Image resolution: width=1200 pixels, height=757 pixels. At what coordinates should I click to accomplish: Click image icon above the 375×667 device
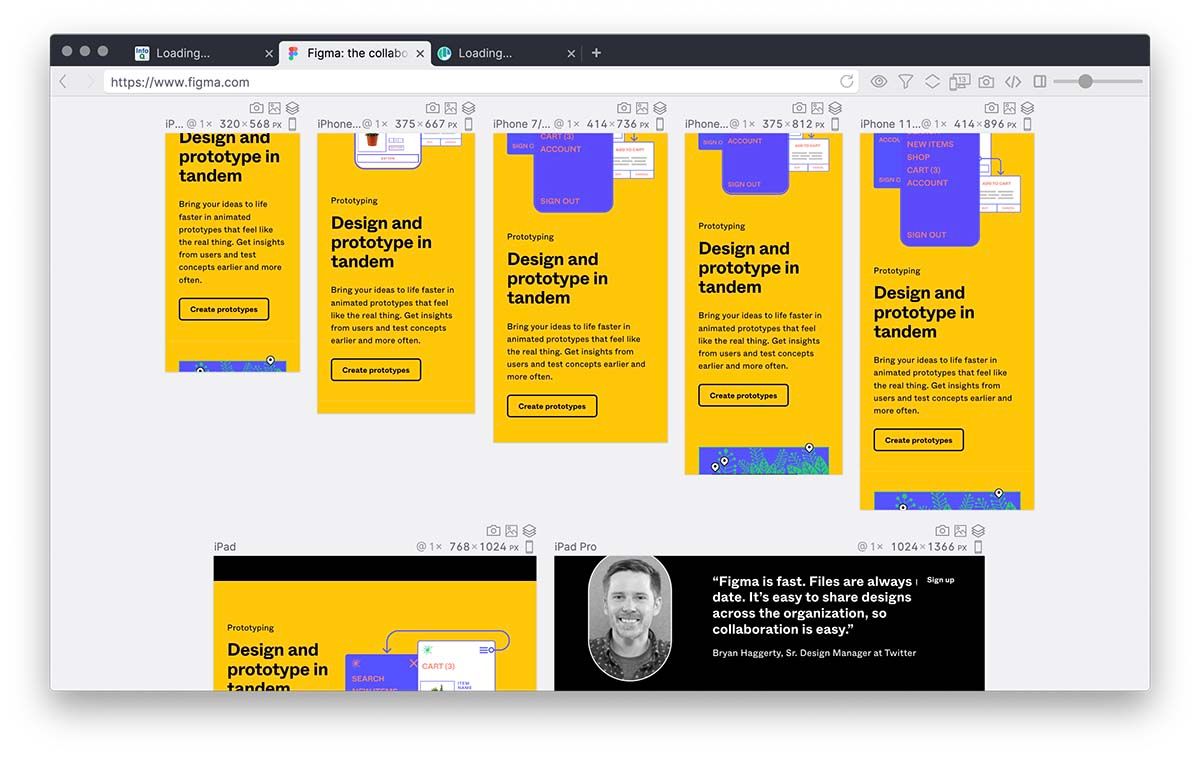(x=450, y=108)
